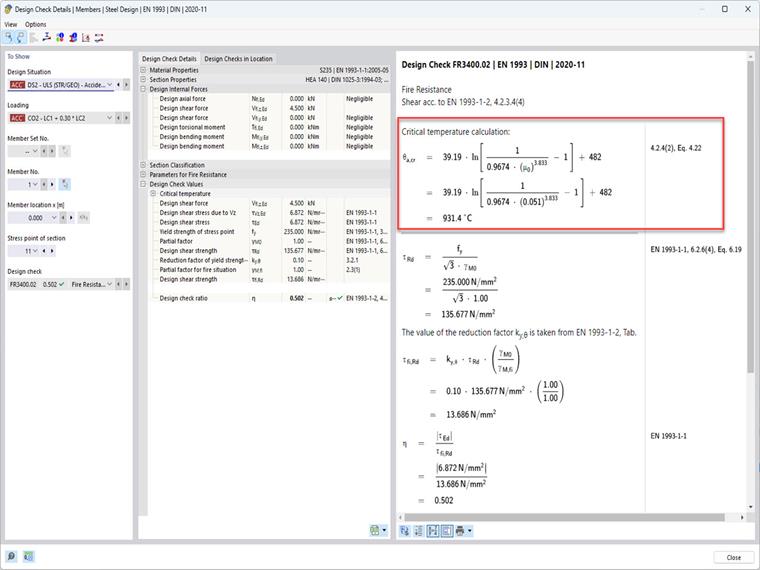Viewport: 760px width, 570px height.
Task: Expand the Material Properties section
Action: coord(143,70)
